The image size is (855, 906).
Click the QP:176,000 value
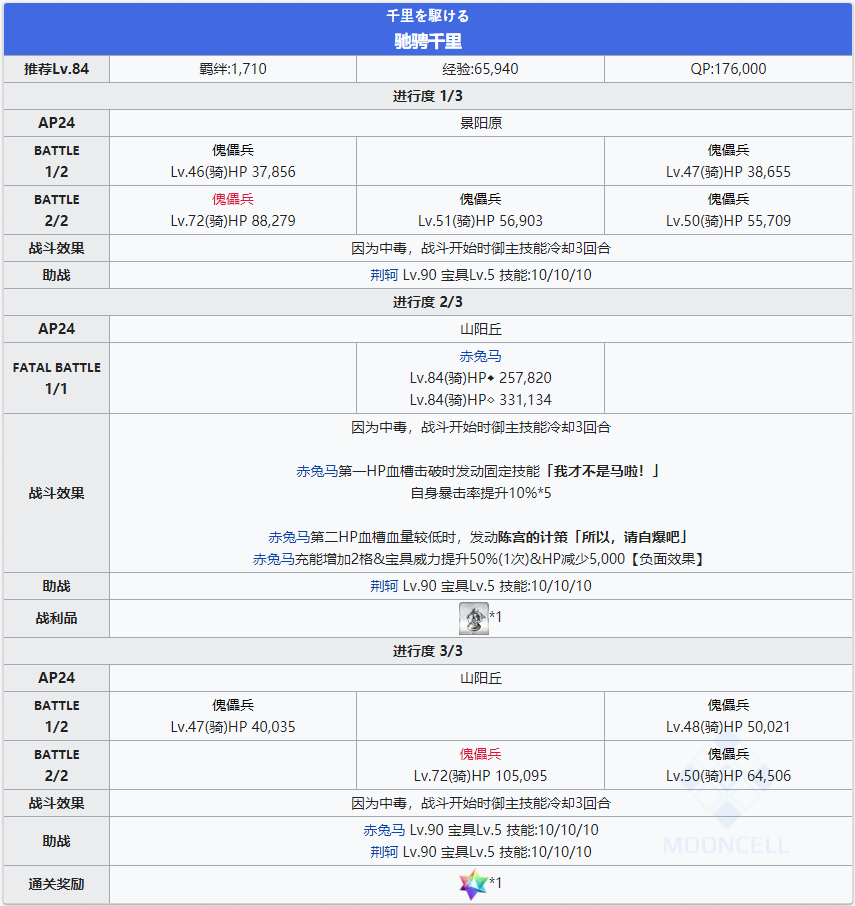[x=728, y=69]
